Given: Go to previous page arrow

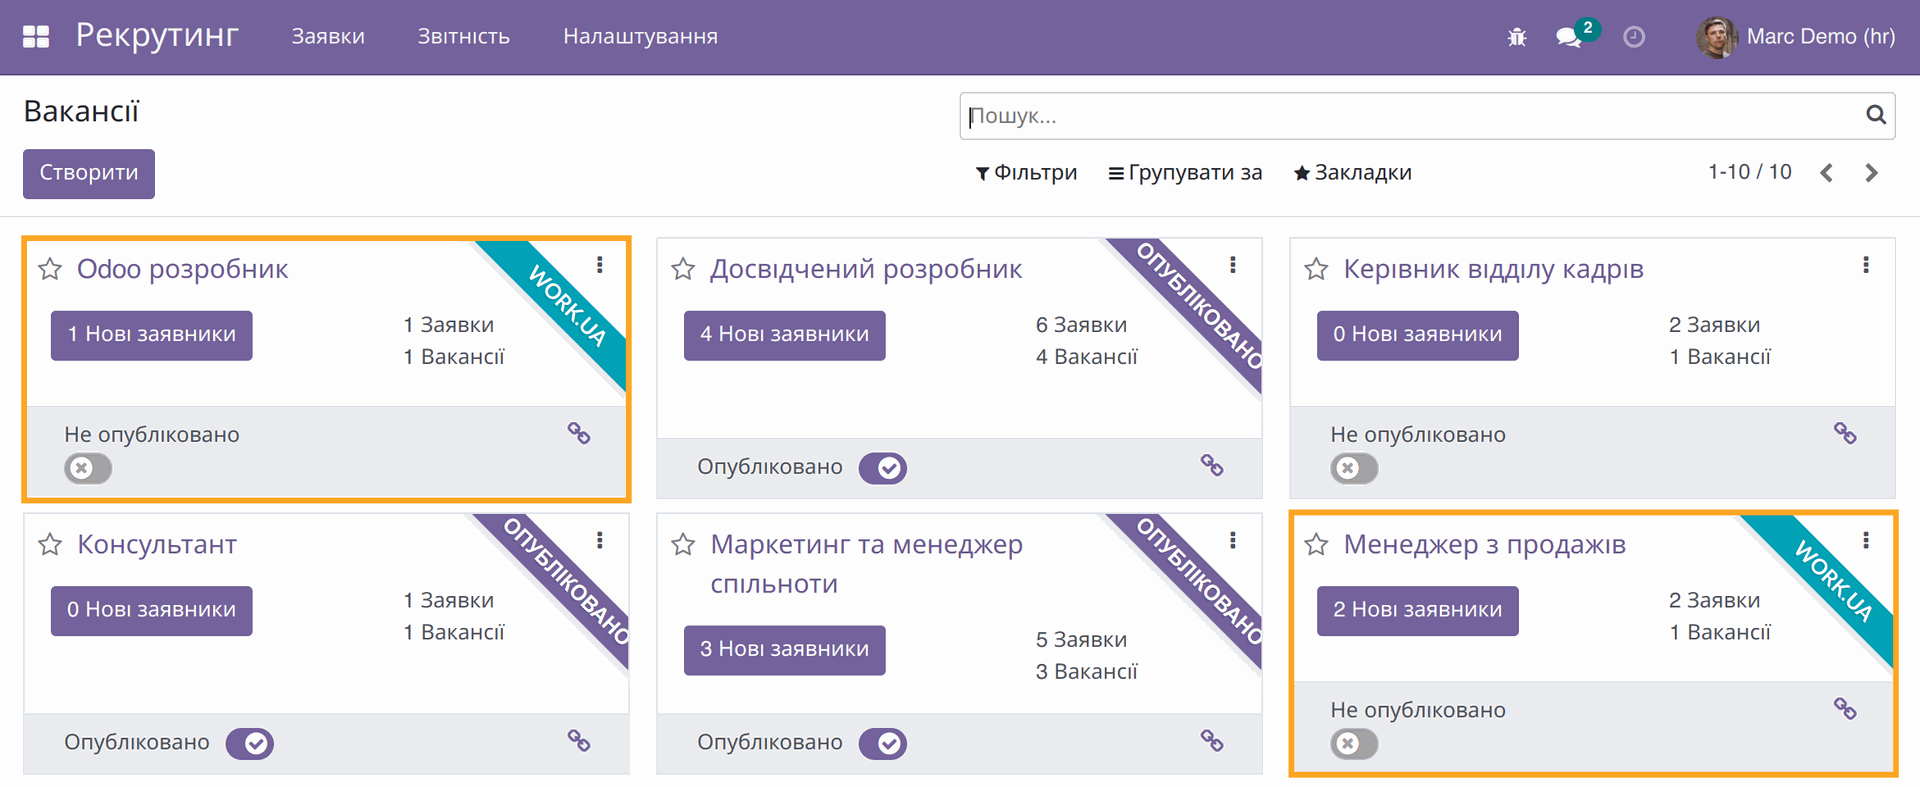Looking at the screenshot, I should pyautogui.click(x=1826, y=173).
